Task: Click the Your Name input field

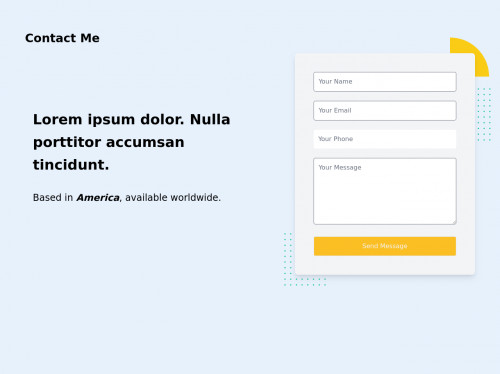Action: click(x=385, y=82)
